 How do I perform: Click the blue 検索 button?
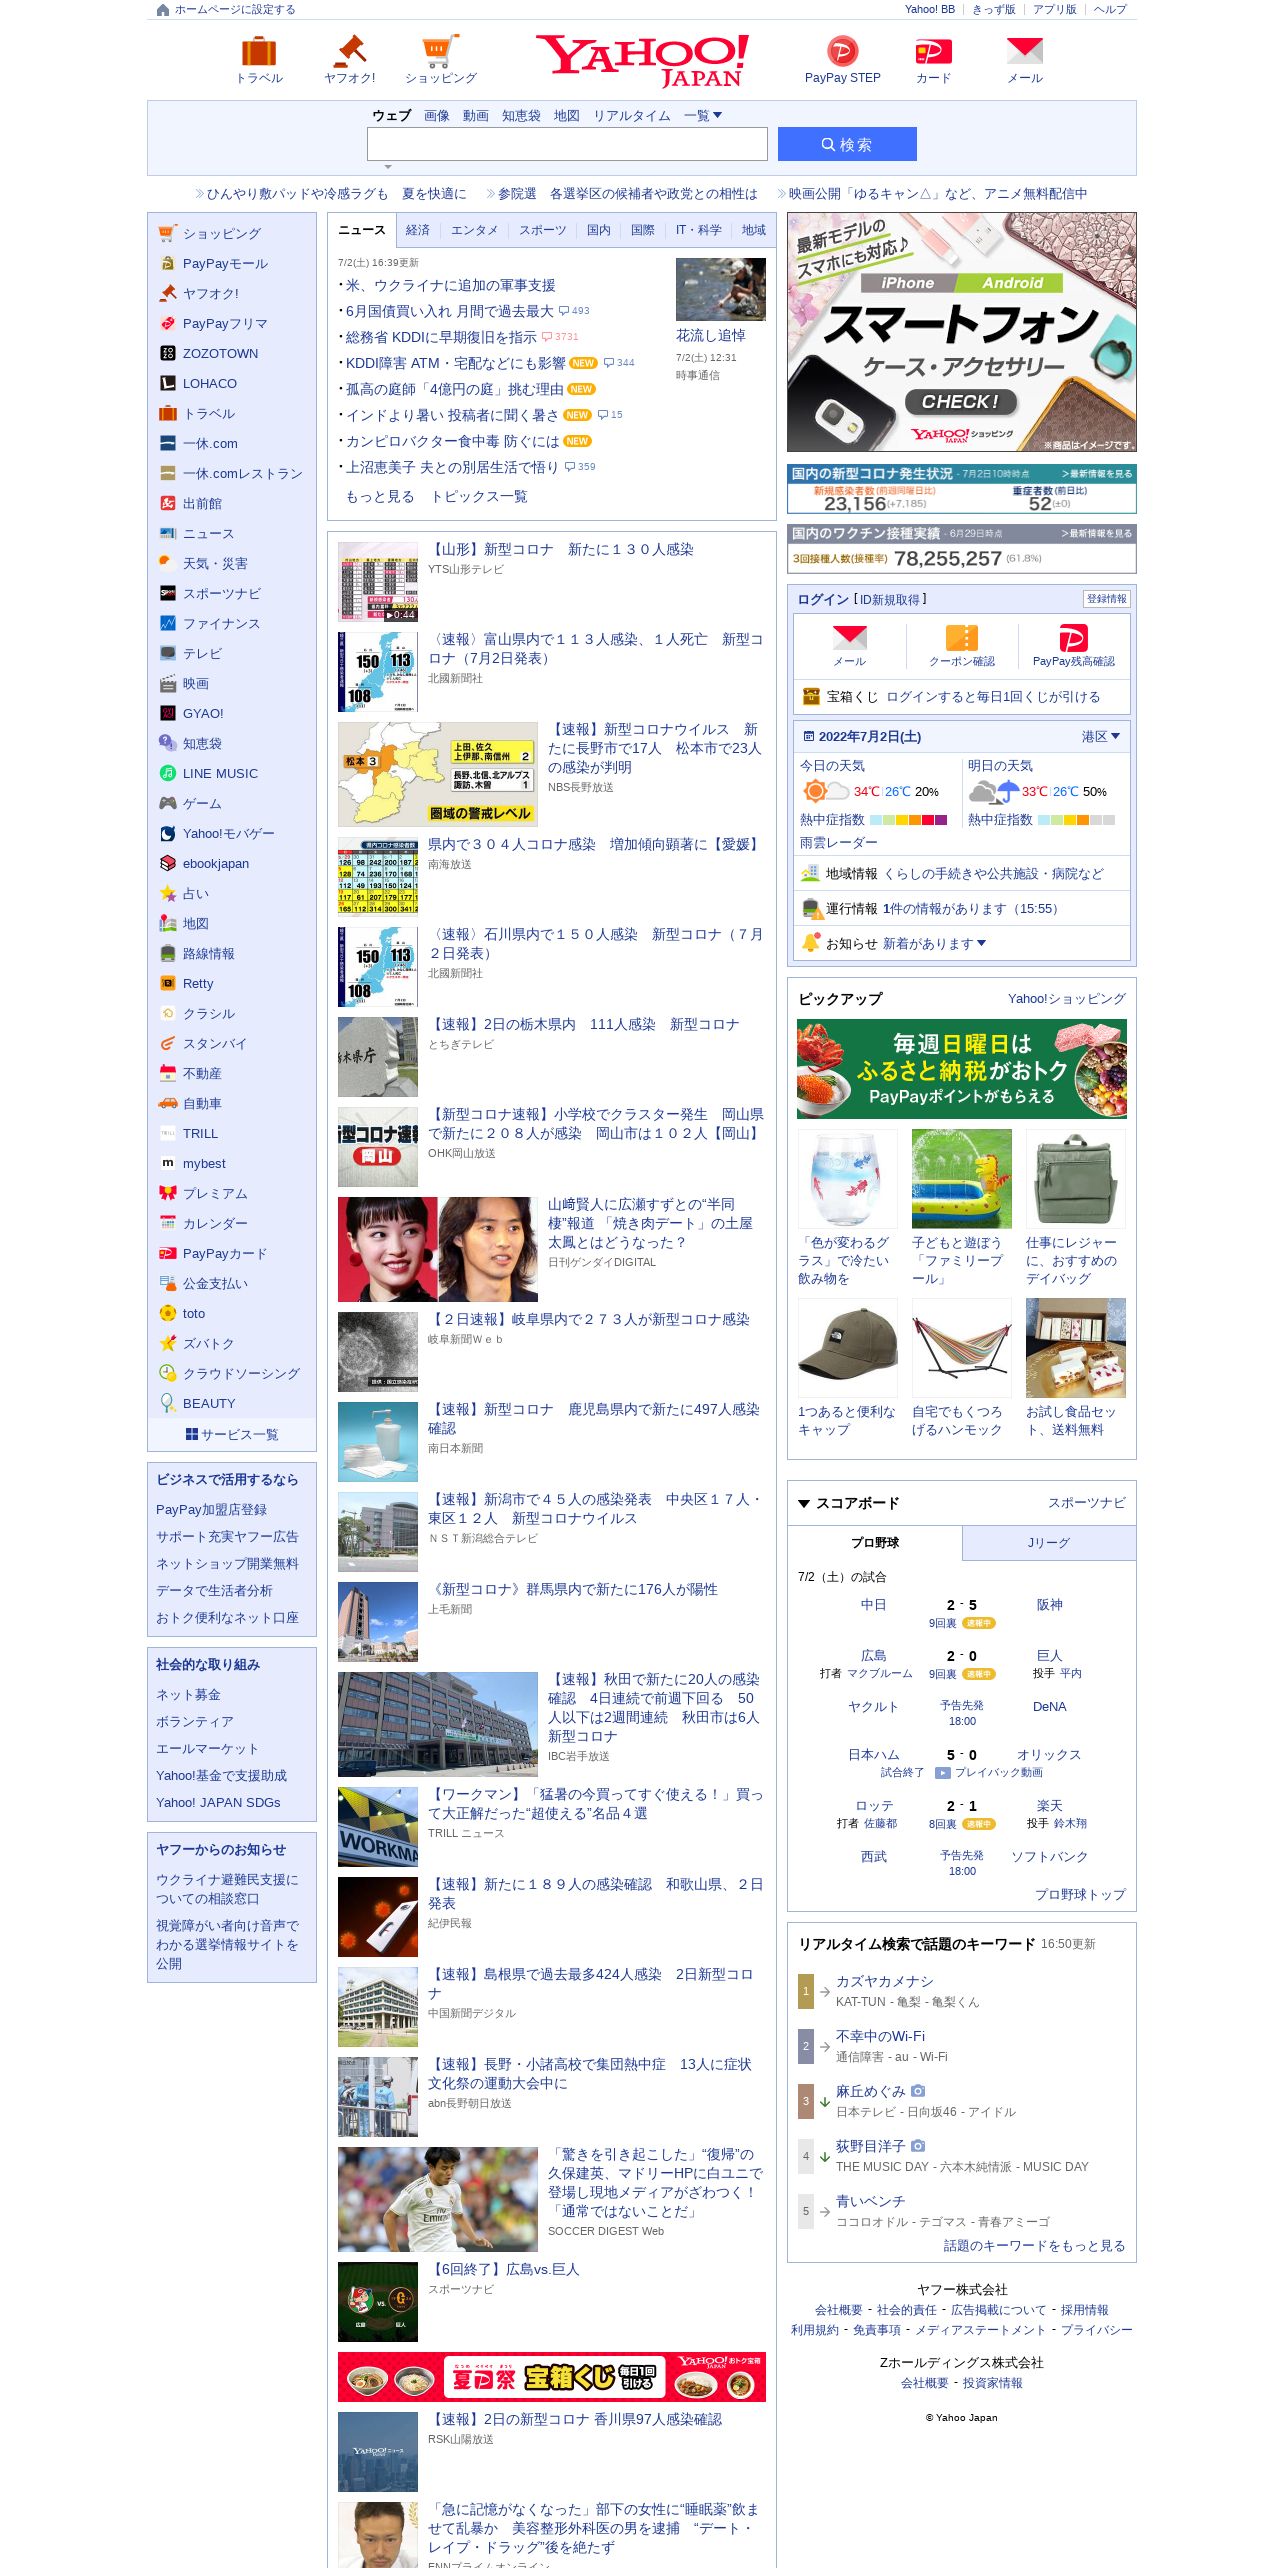(847, 144)
